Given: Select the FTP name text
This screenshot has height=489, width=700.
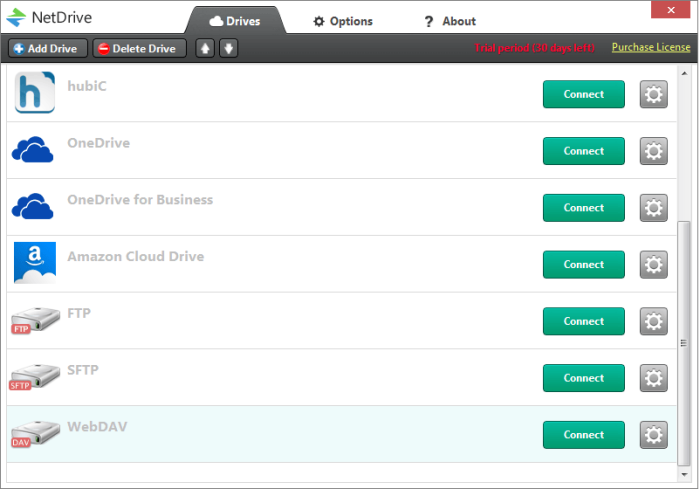Looking at the screenshot, I should (79, 313).
